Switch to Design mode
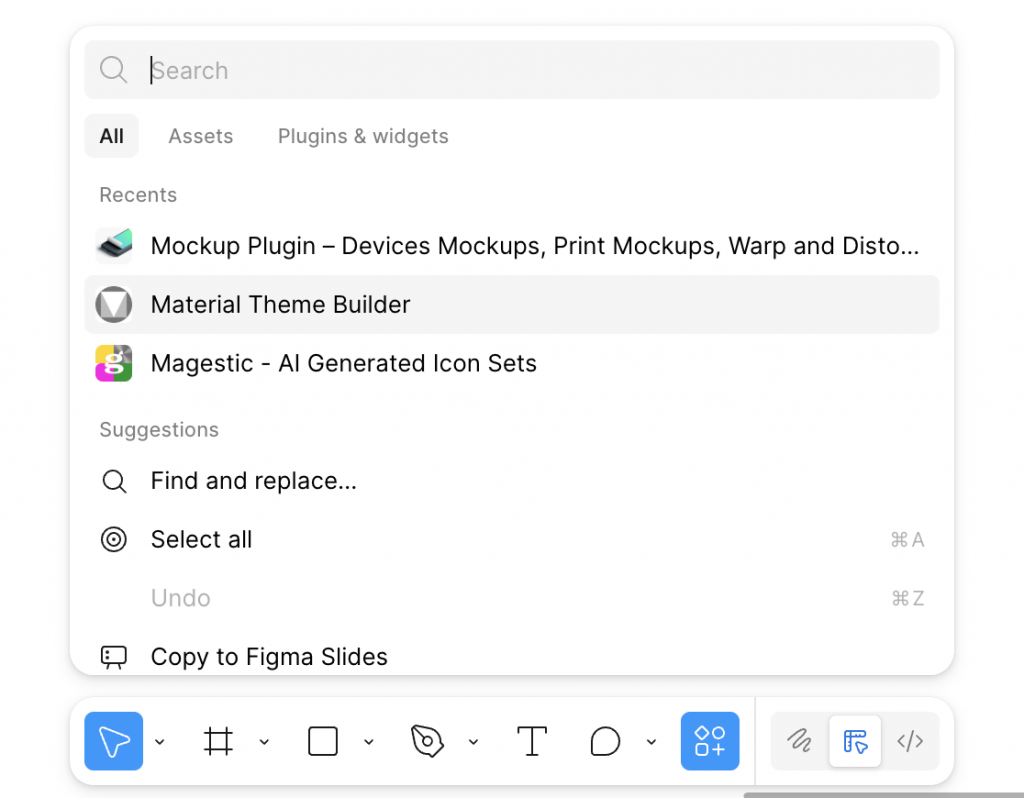 pos(855,741)
